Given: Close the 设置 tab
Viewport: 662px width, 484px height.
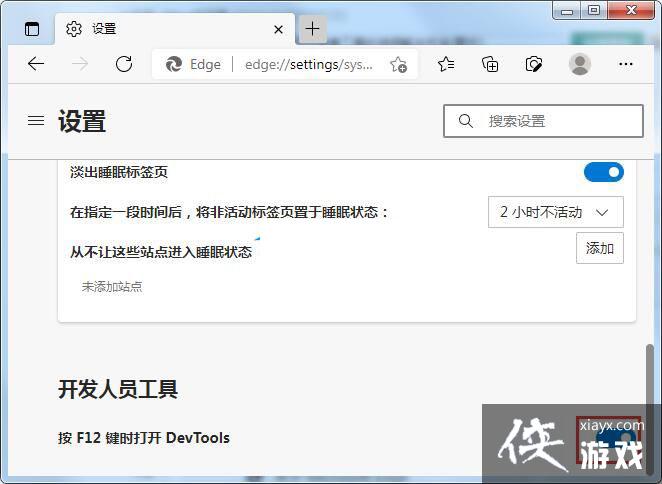Looking at the screenshot, I should 278,29.
